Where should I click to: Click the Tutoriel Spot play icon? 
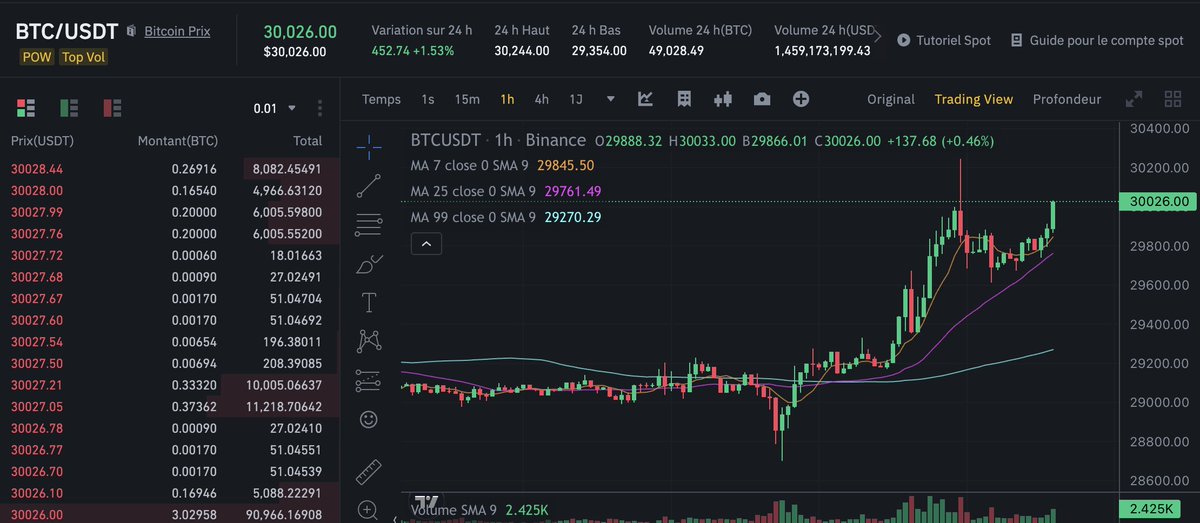click(x=904, y=41)
